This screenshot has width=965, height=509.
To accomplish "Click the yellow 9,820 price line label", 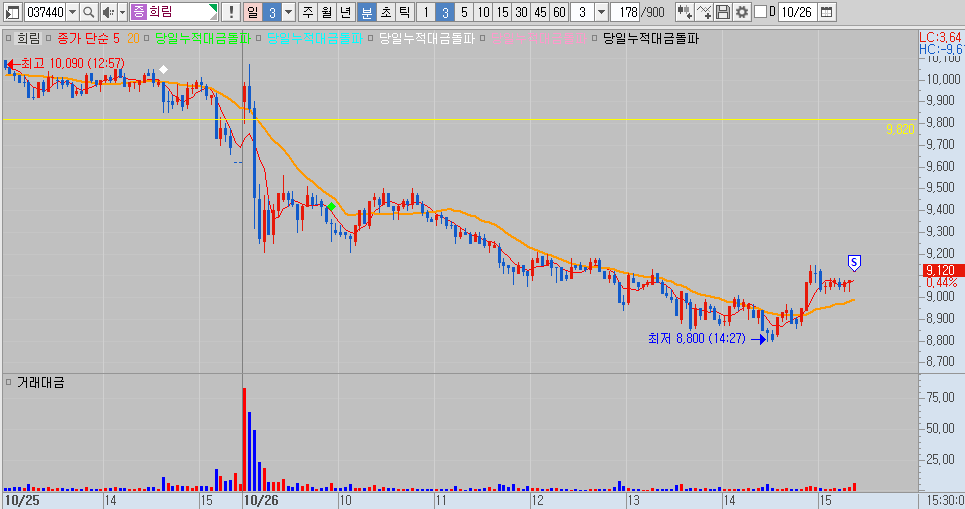I will (900, 129).
